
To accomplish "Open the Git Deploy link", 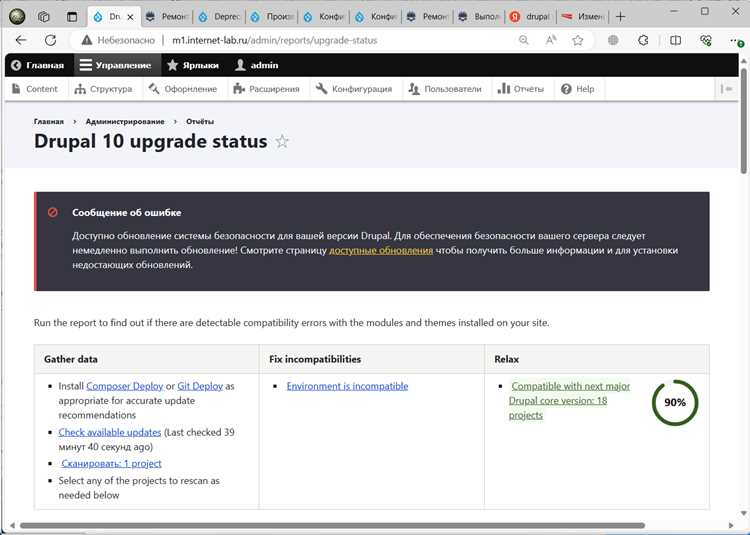I will pyautogui.click(x=200, y=386).
